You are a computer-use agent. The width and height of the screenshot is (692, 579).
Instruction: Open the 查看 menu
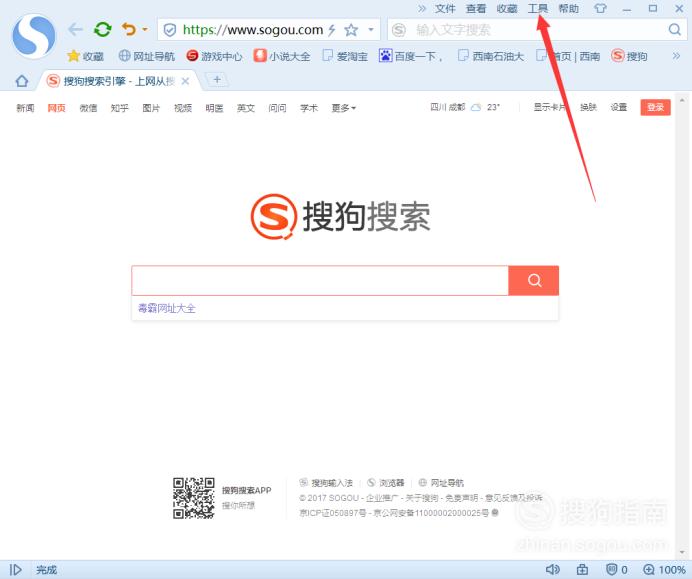click(476, 8)
